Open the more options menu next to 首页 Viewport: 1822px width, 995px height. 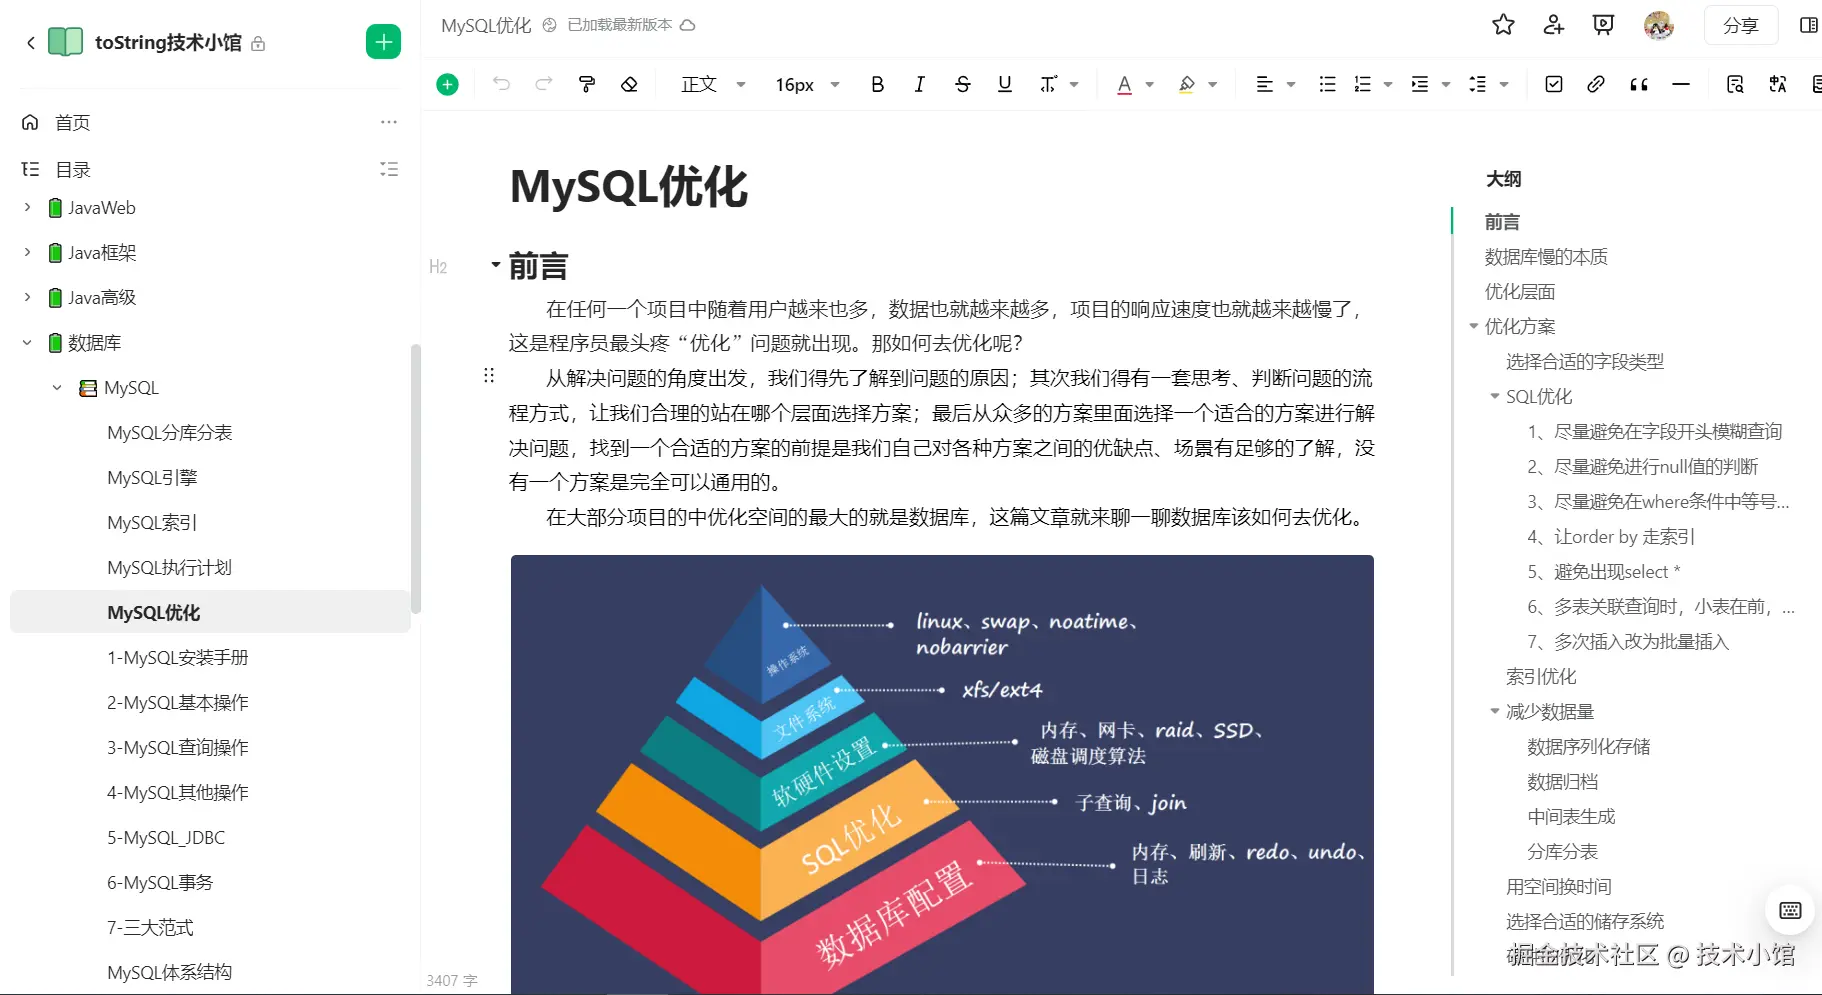389,122
